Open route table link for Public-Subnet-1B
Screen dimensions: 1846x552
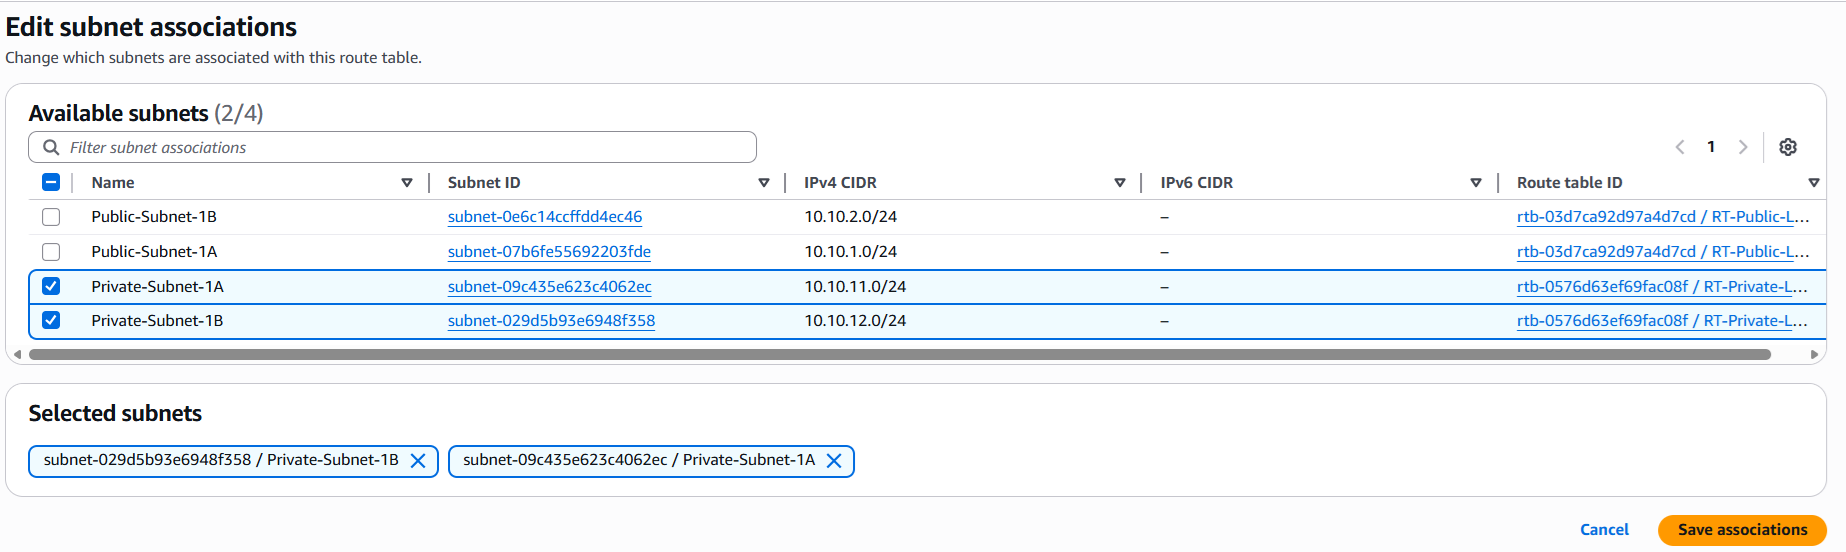pyautogui.click(x=1663, y=217)
